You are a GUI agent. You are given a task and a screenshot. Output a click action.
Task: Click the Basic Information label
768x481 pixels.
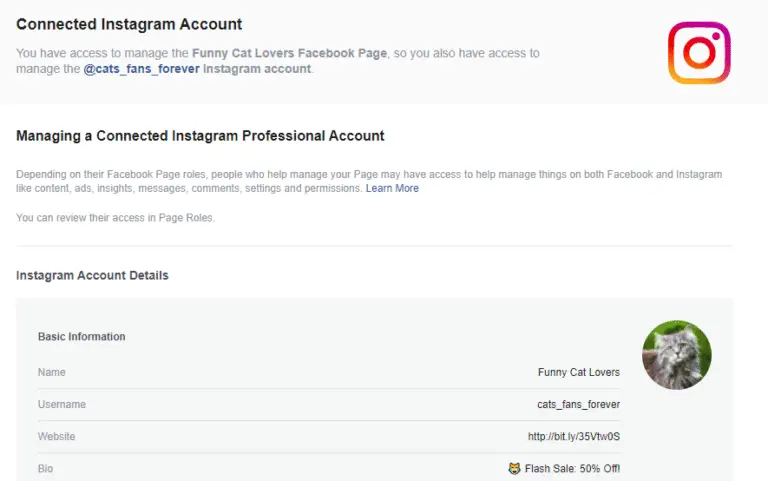81,337
